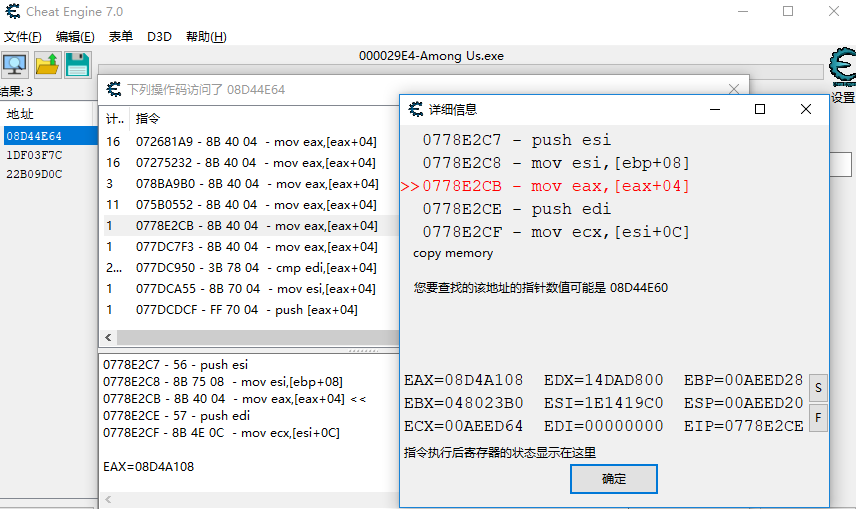Image resolution: width=856 pixels, height=509 pixels.
Task: Select opcode row 072681A9
Action: (251, 142)
